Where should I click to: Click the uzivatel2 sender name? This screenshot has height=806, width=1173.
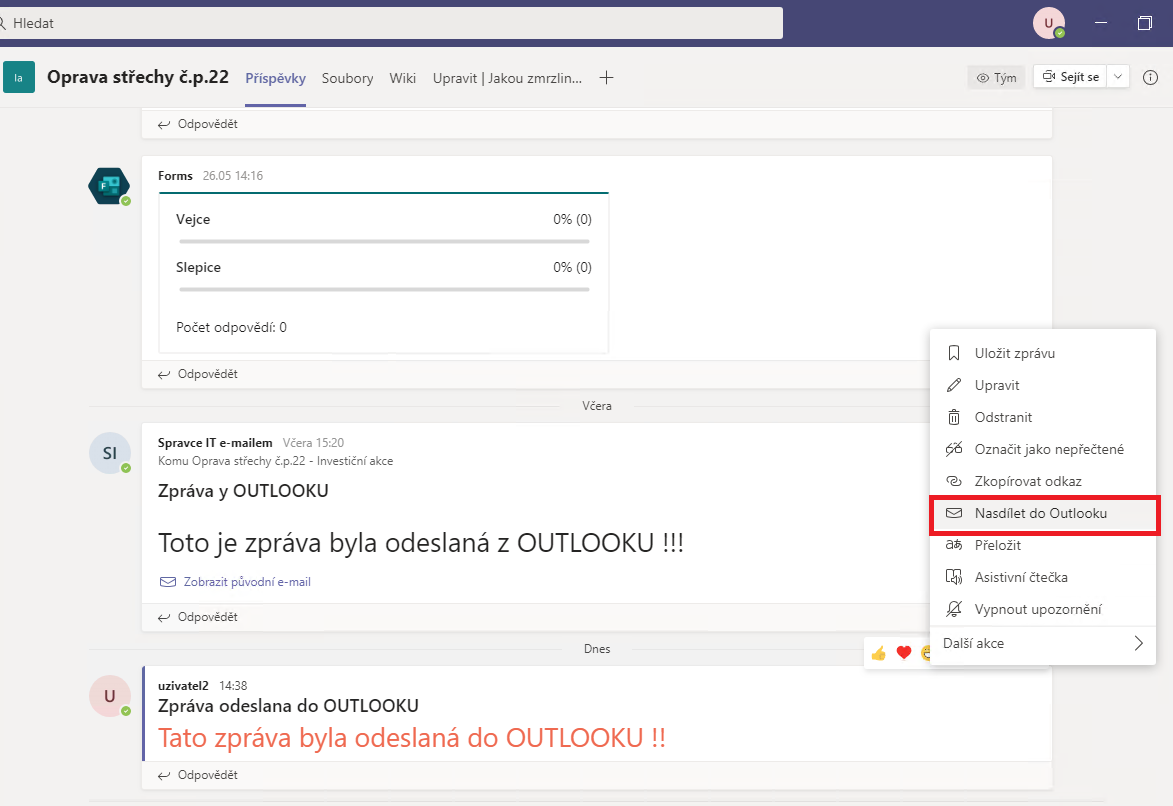click(x=183, y=686)
